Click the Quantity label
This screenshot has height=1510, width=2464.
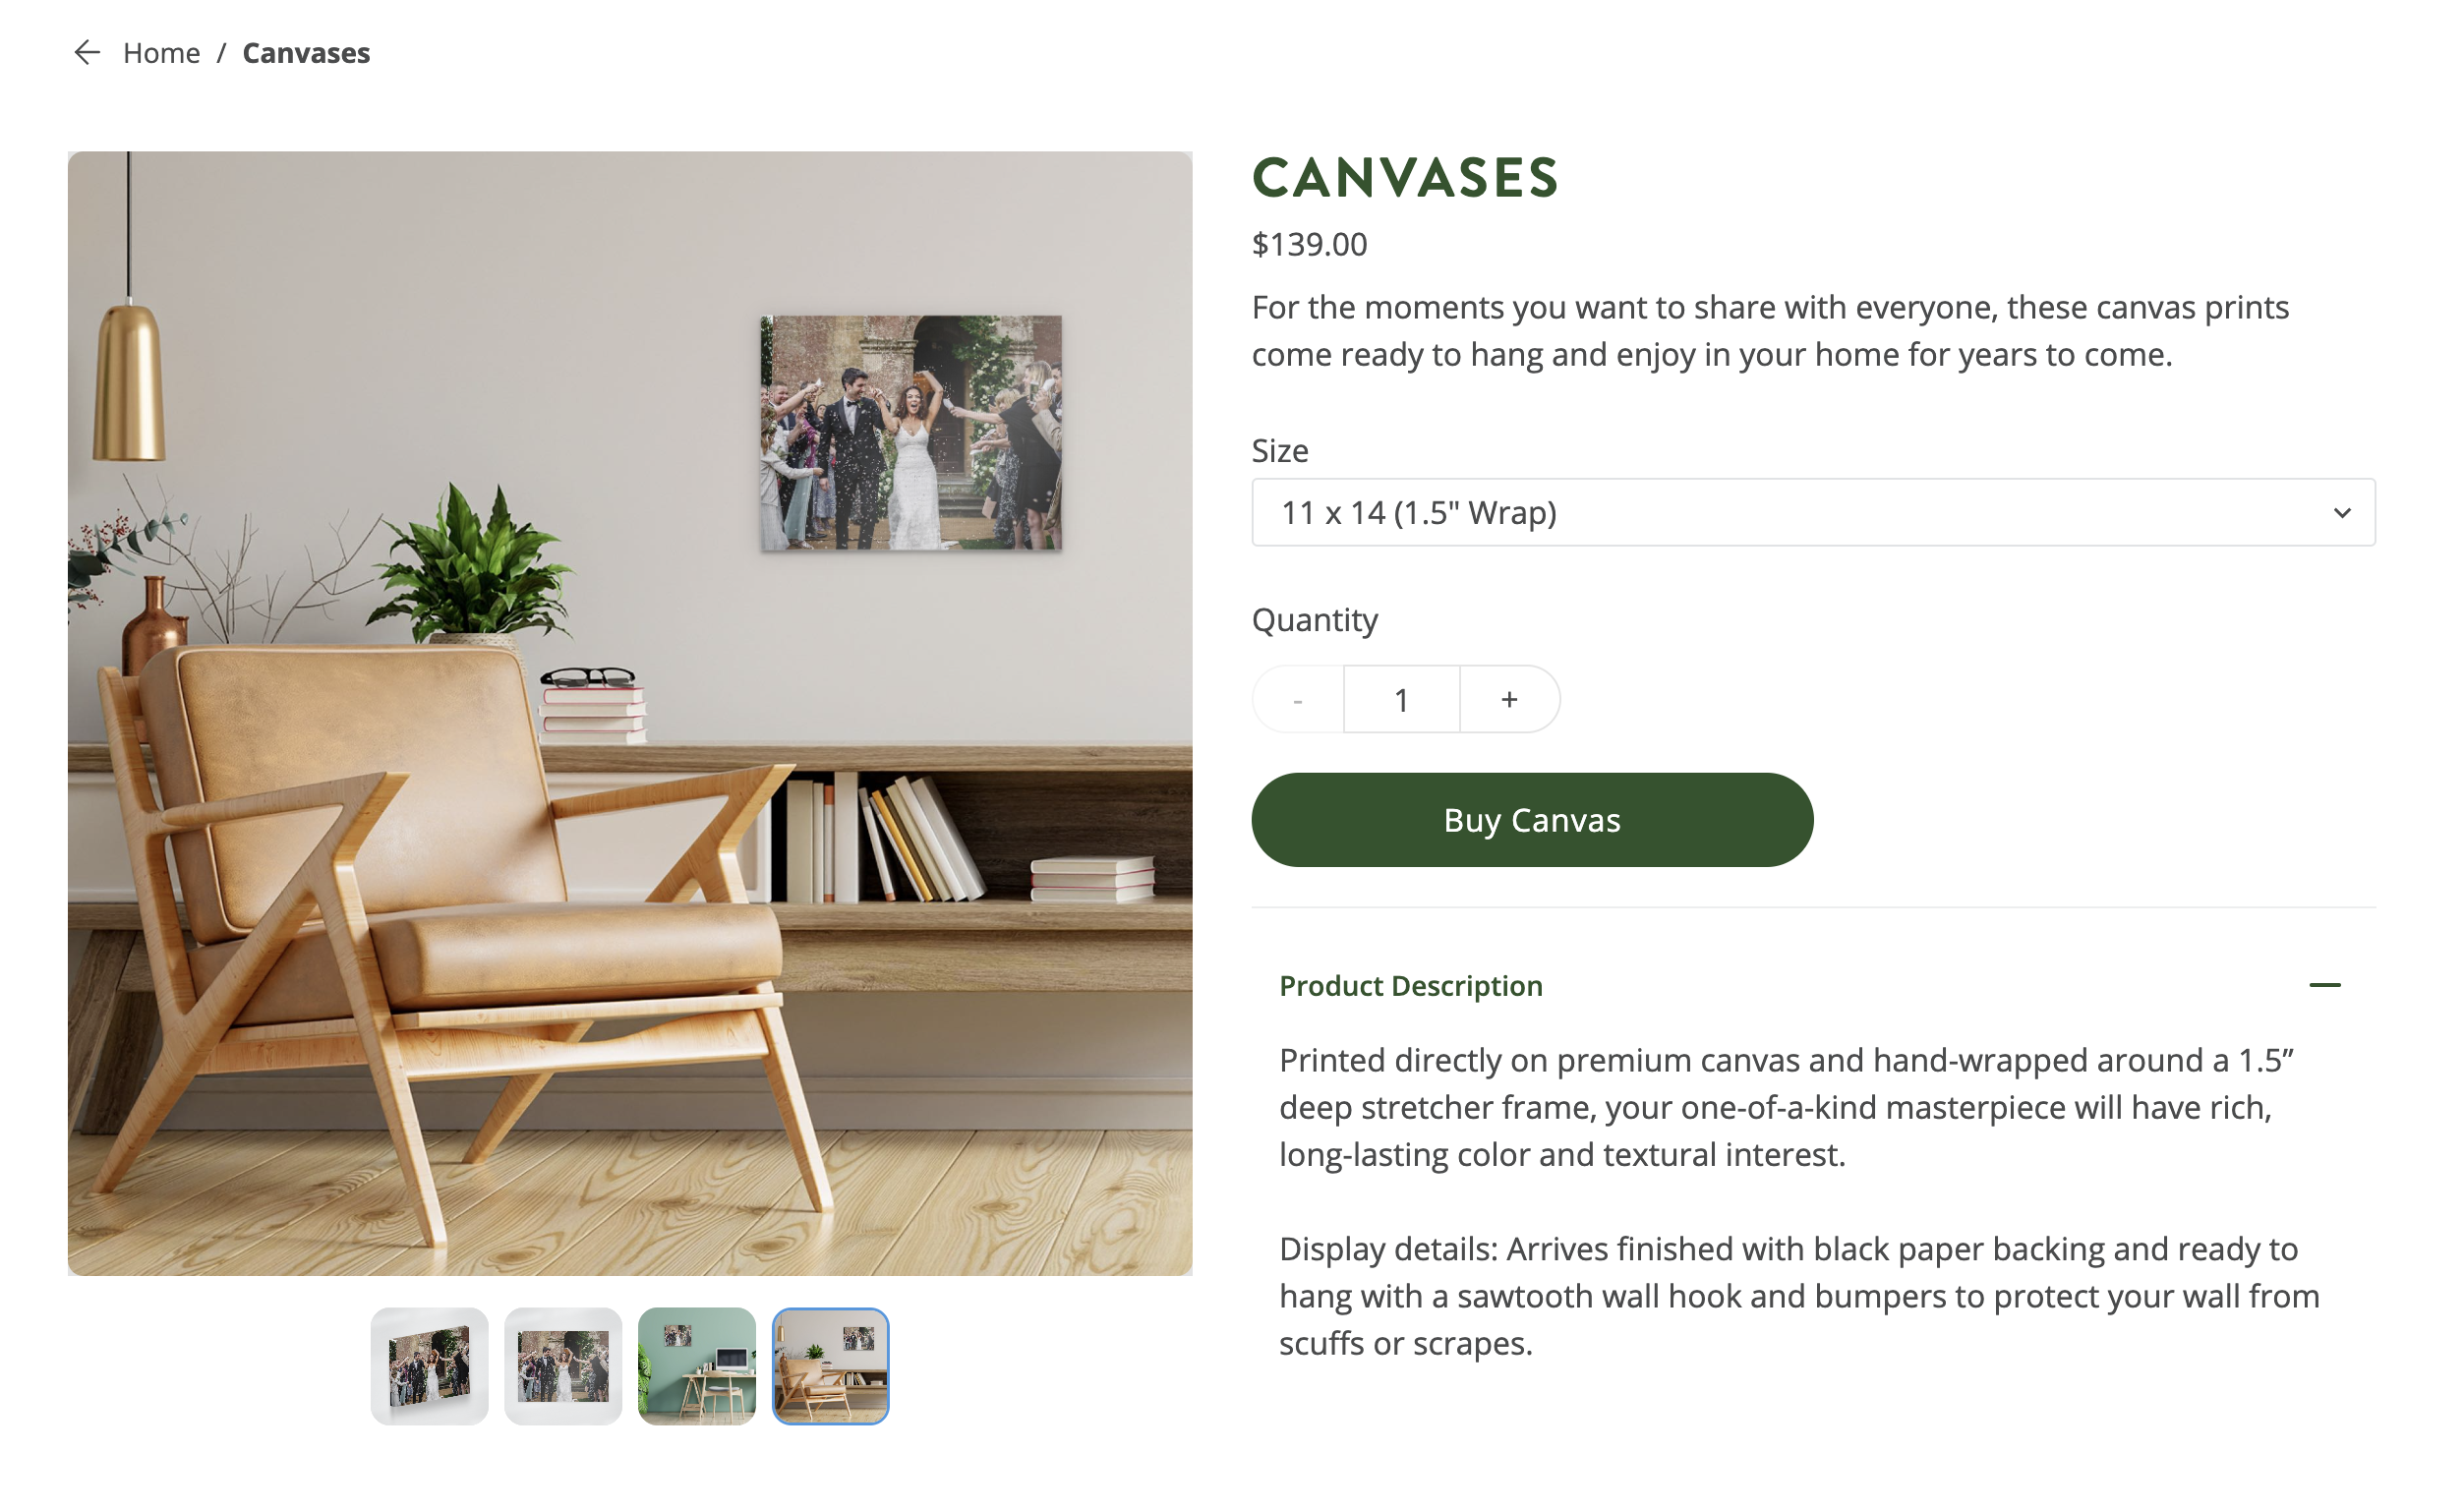pyautogui.click(x=1314, y=620)
